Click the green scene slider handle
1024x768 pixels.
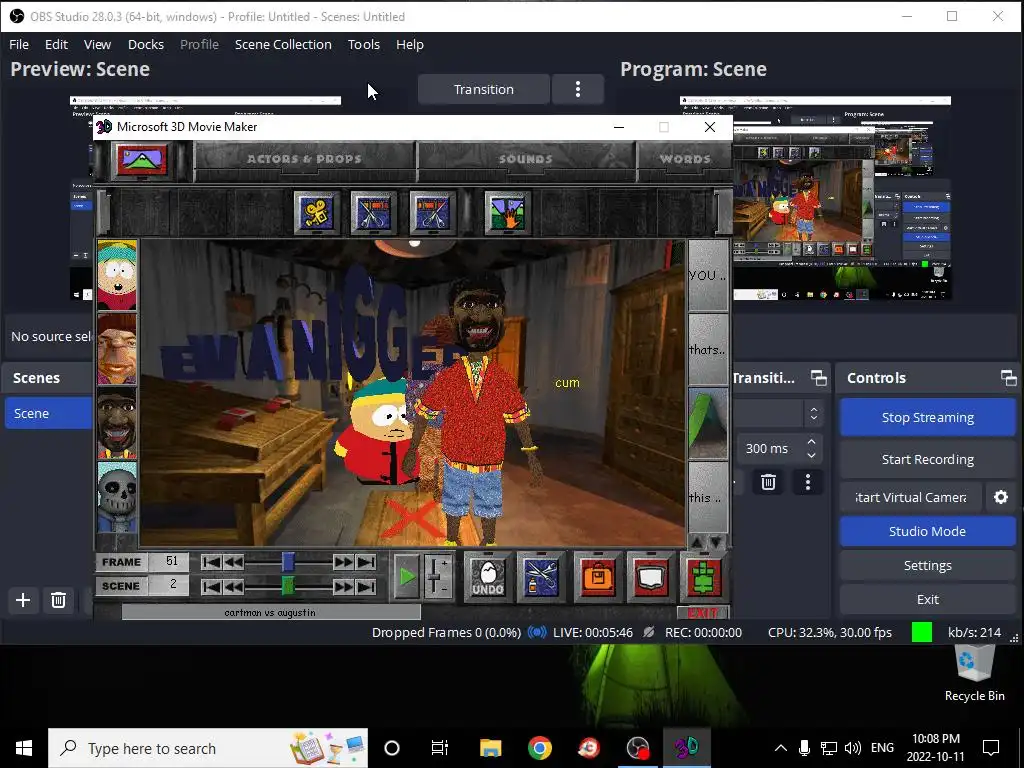(288, 585)
